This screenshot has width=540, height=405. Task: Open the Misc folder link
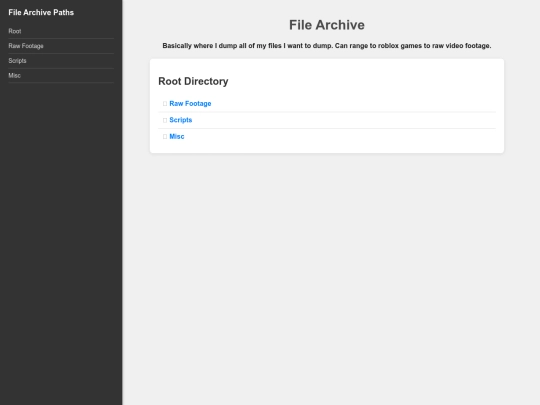pos(177,136)
